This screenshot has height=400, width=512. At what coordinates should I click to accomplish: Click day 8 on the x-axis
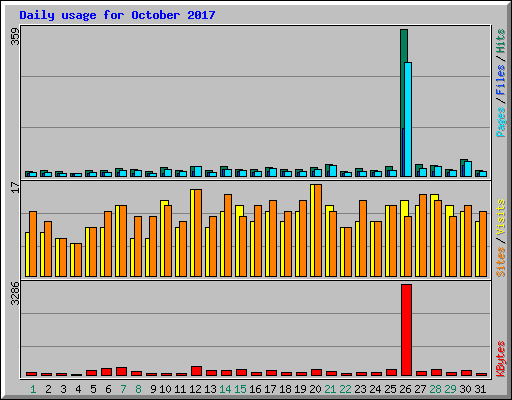138,389
